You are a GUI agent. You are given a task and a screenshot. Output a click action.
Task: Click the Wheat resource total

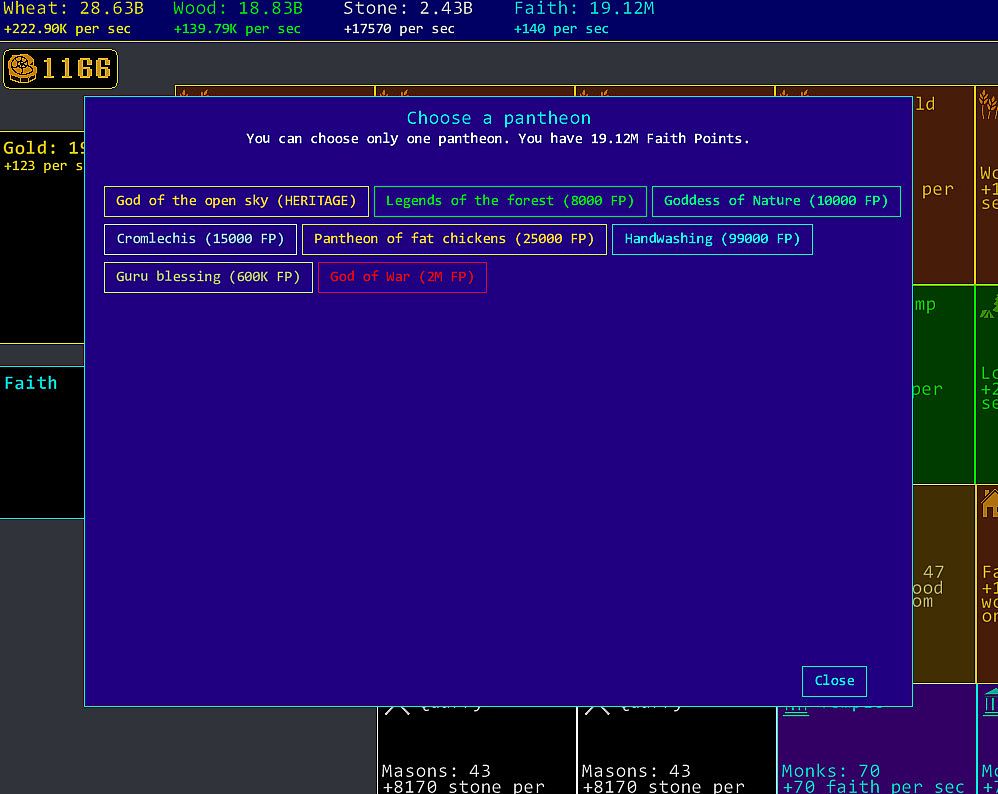pyautogui.click(x=74, y=8)
